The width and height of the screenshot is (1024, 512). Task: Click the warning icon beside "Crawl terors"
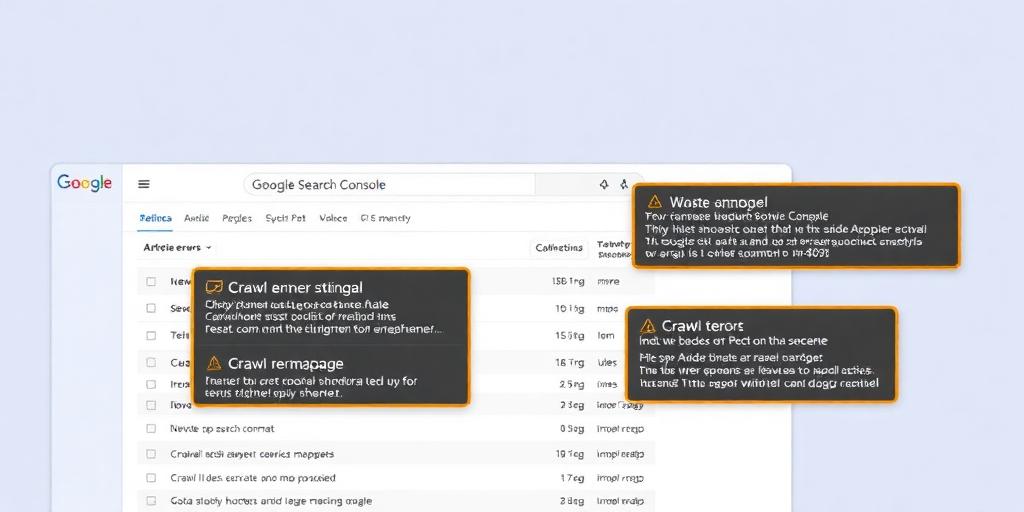click(x=647, y=326)
